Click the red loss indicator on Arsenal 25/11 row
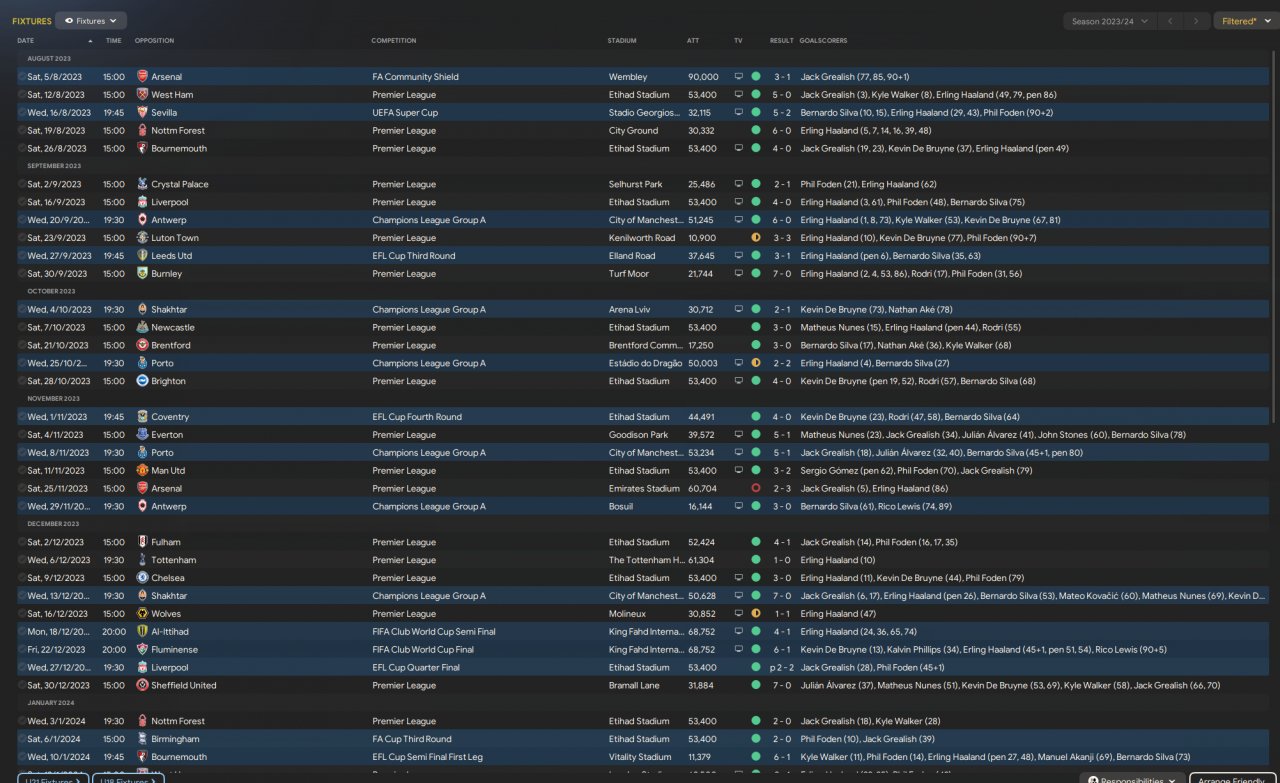 756,488
